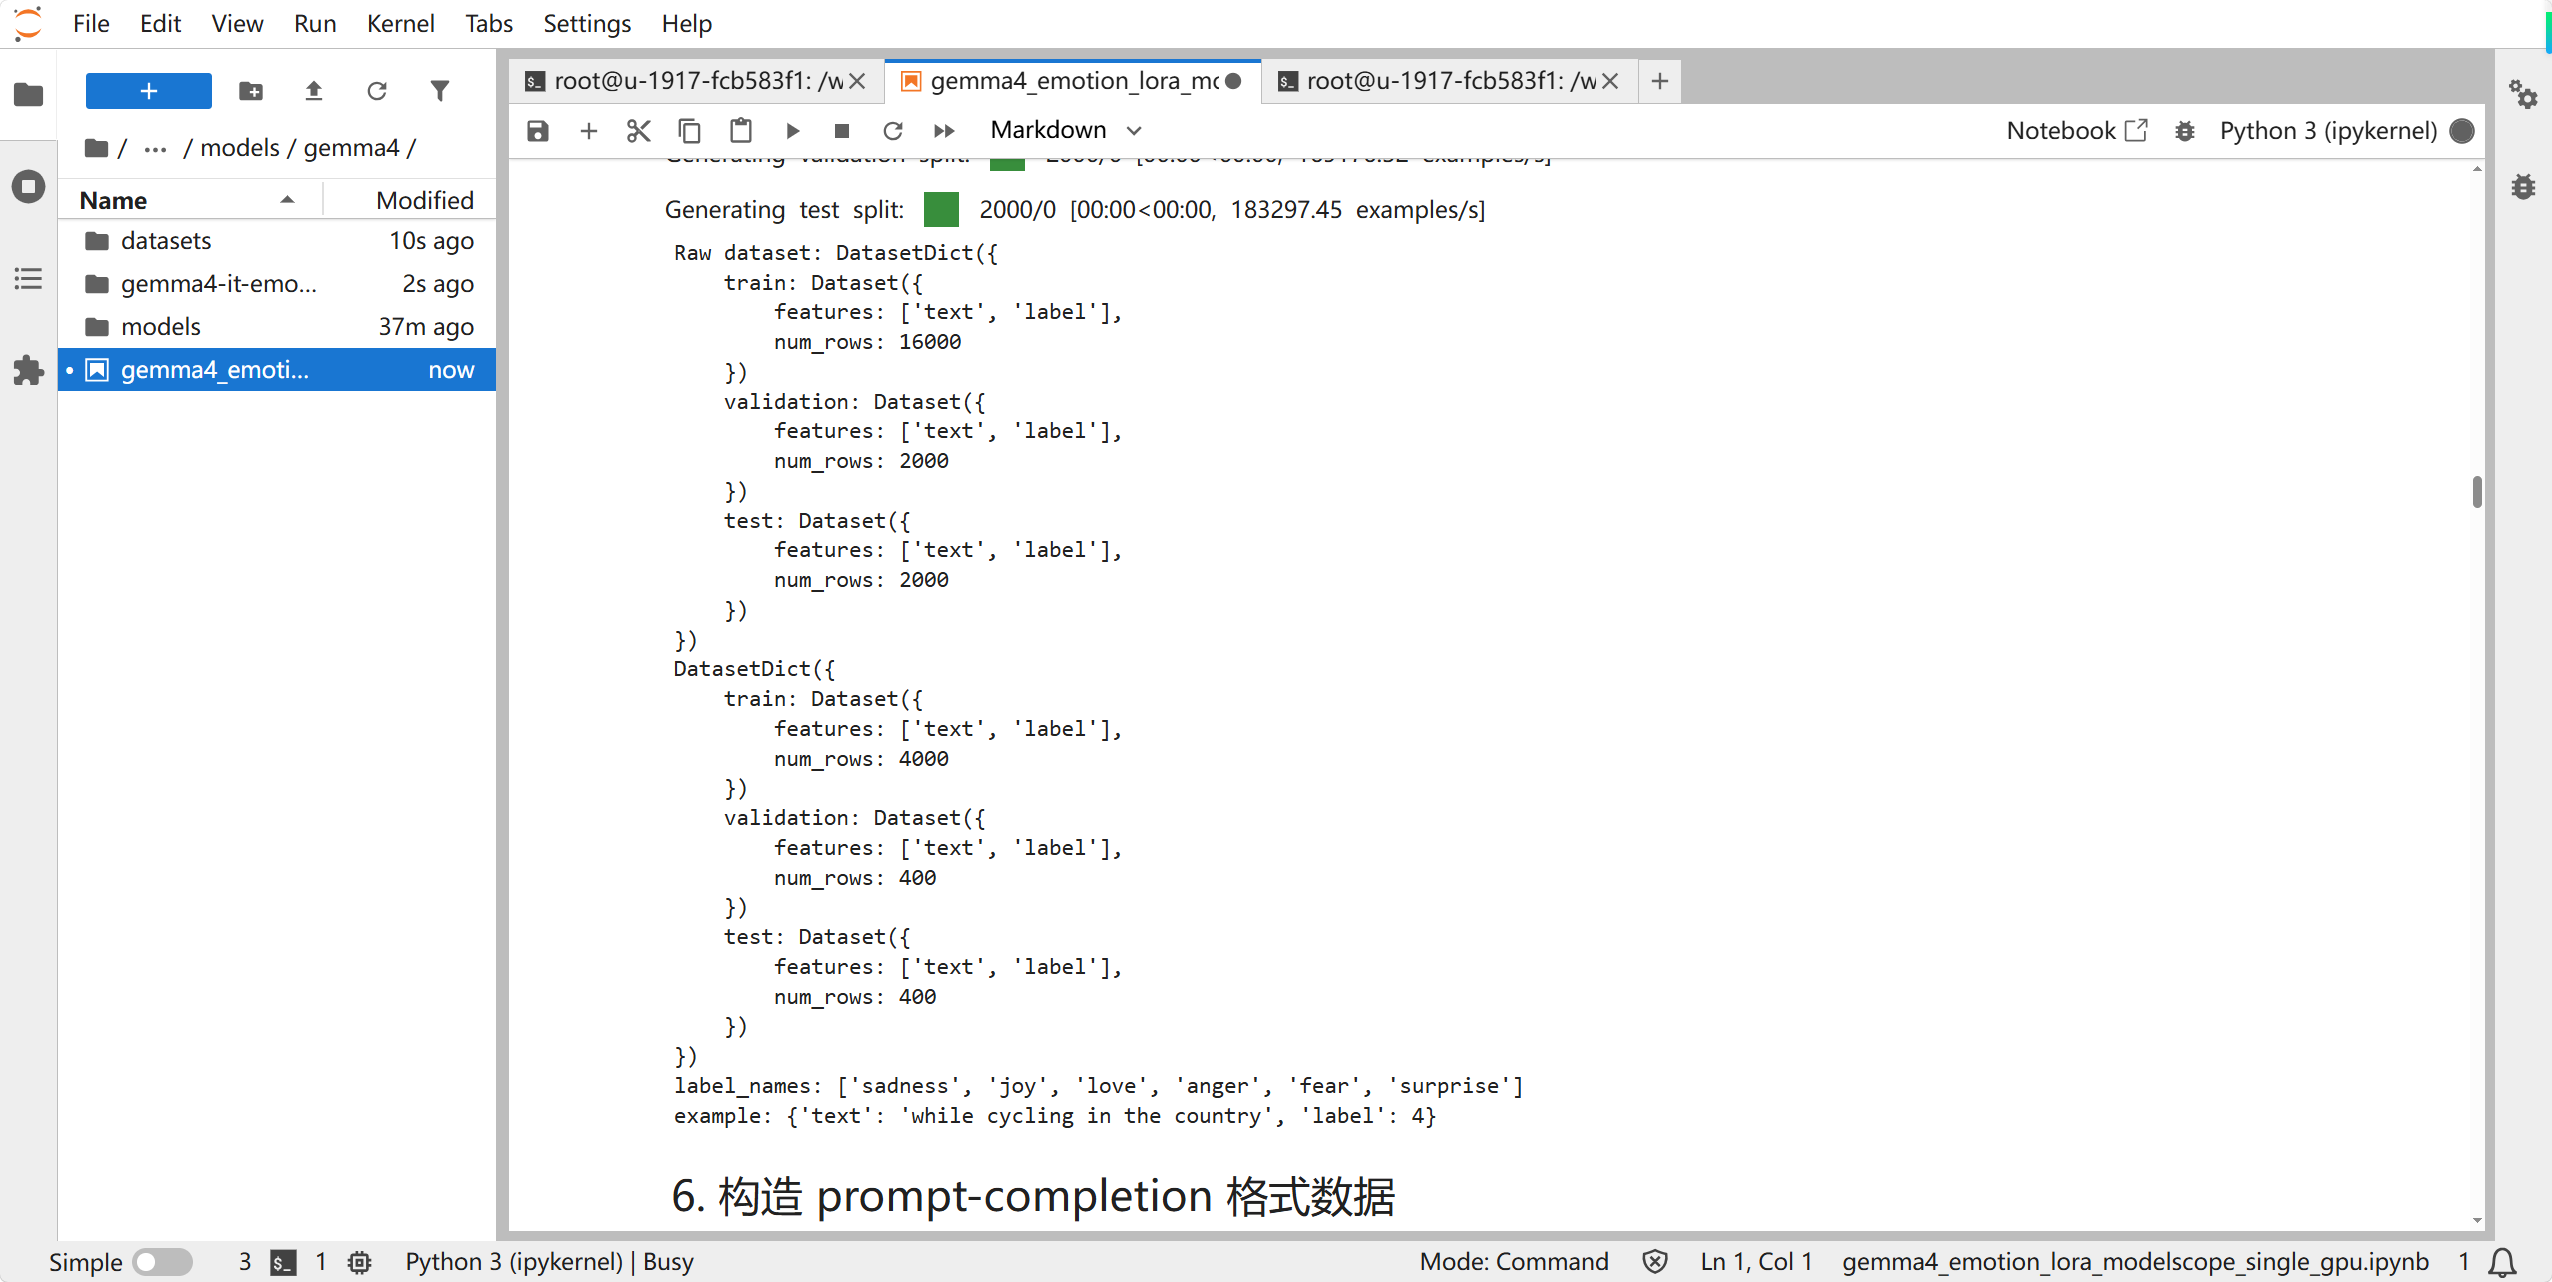
Task: Open the Edit menu
Action: (x=160, y=23)
